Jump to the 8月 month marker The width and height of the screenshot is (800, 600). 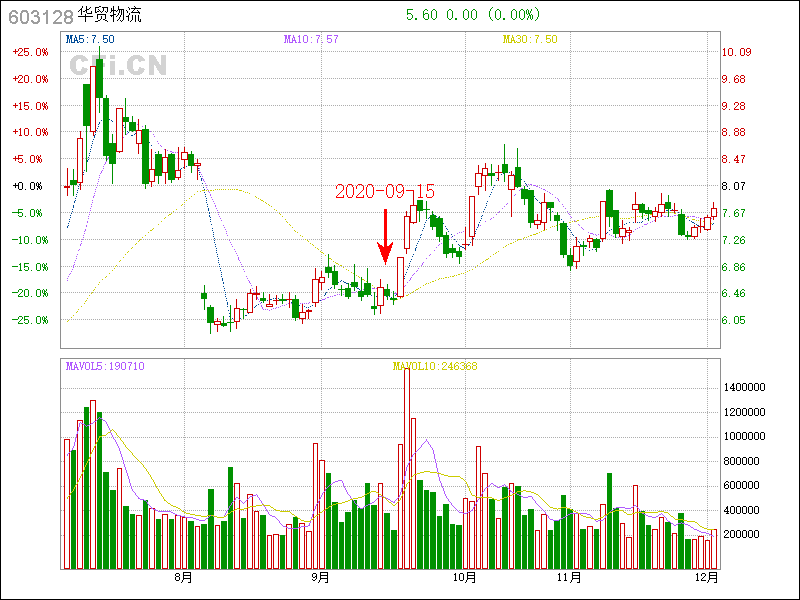pyautogui.click(x=184, y=577)
